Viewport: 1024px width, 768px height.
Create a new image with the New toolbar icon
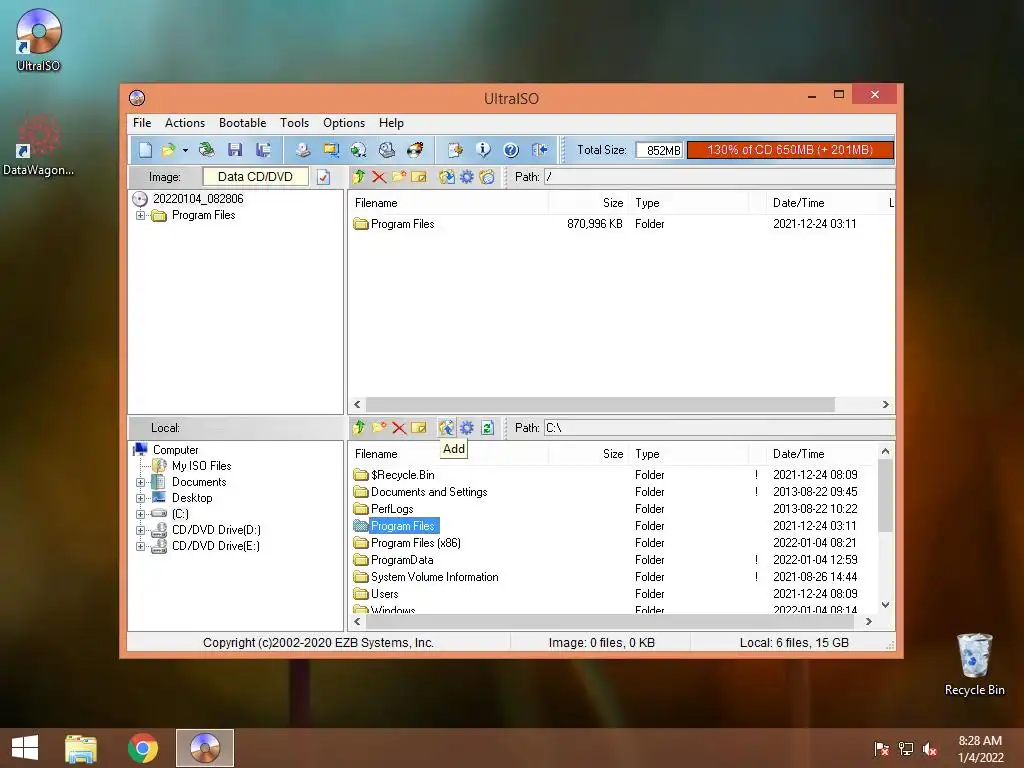[x=146, y=150]
